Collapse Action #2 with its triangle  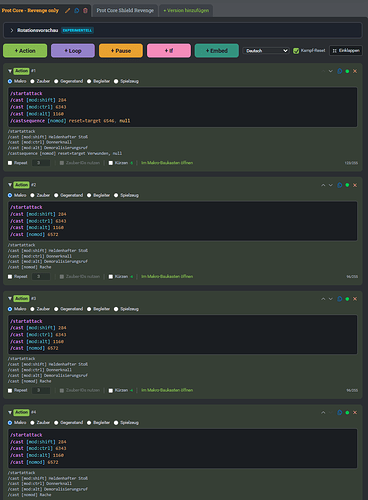(x=10, y=185)
